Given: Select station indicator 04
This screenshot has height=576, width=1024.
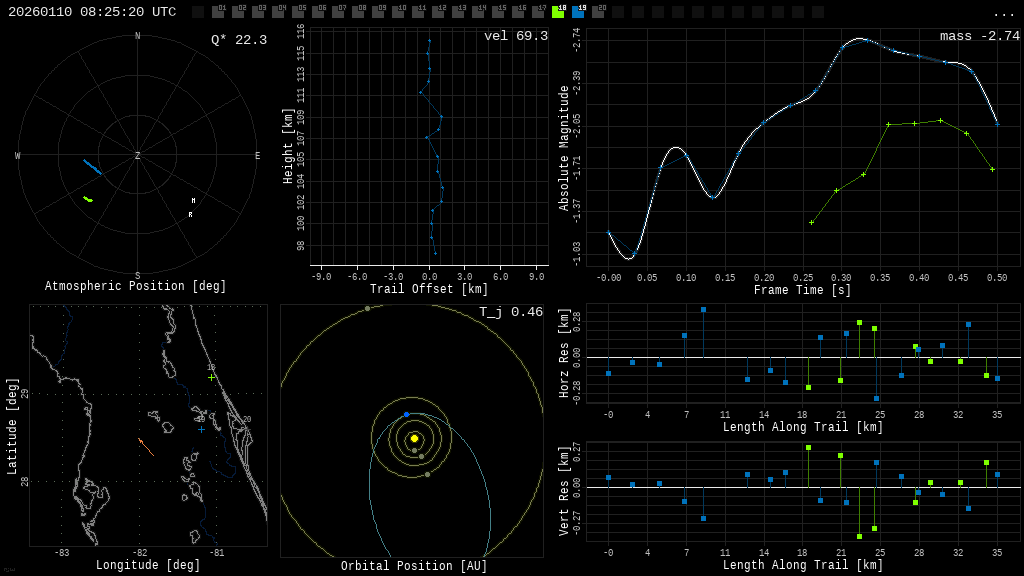Looking at the screenshot, I should [278, 12].
